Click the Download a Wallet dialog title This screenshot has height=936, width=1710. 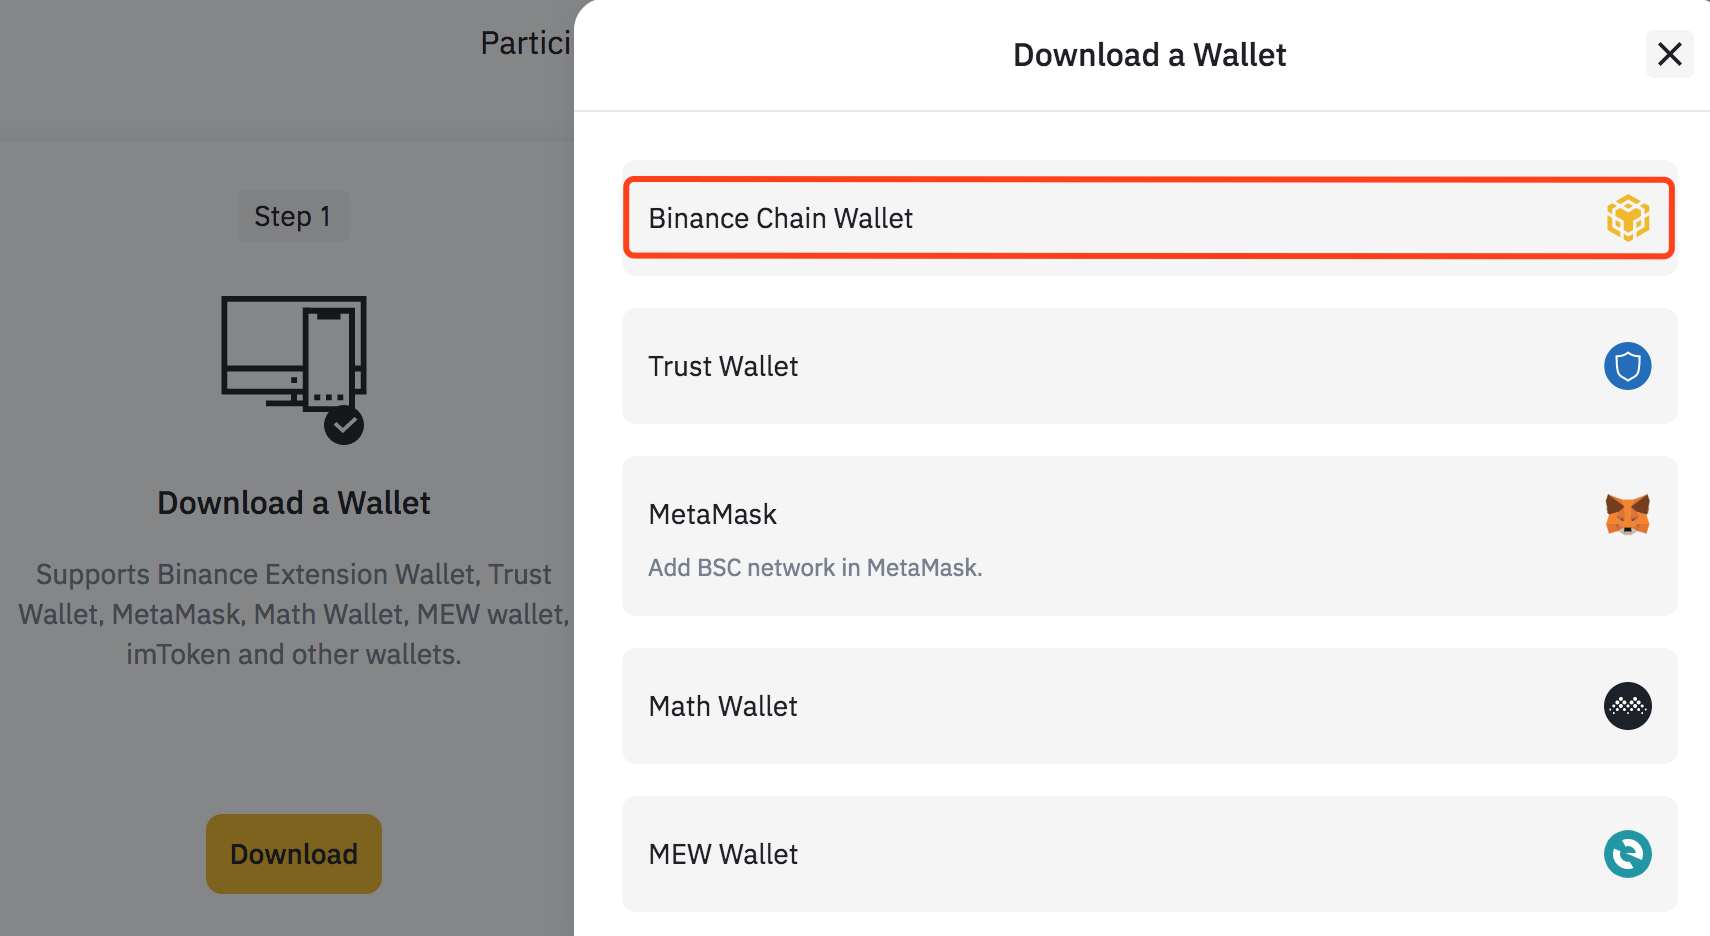click(1150, 54)
